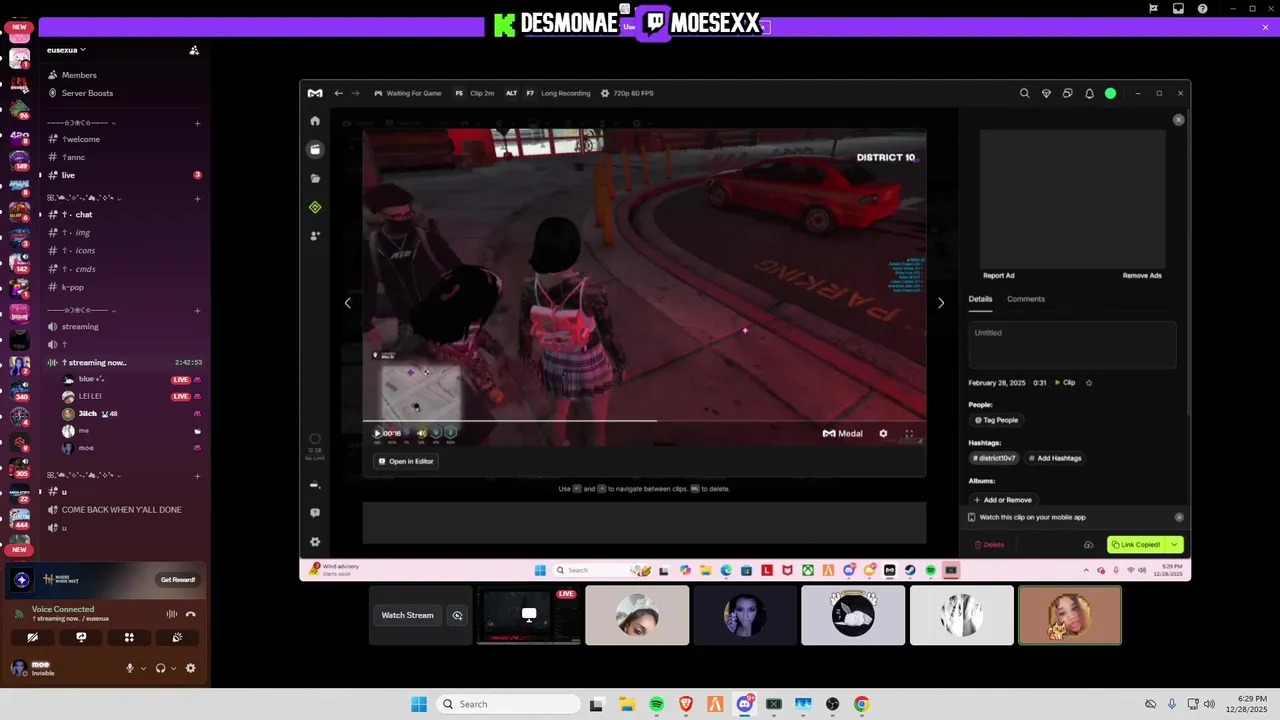Play the Medal clip
Image resolution: width=1280 pixels, height=720 pixels.
377,433
